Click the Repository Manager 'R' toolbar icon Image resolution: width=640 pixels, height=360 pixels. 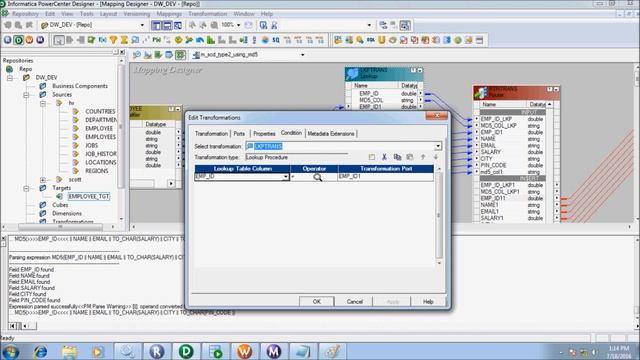point(8,40)
